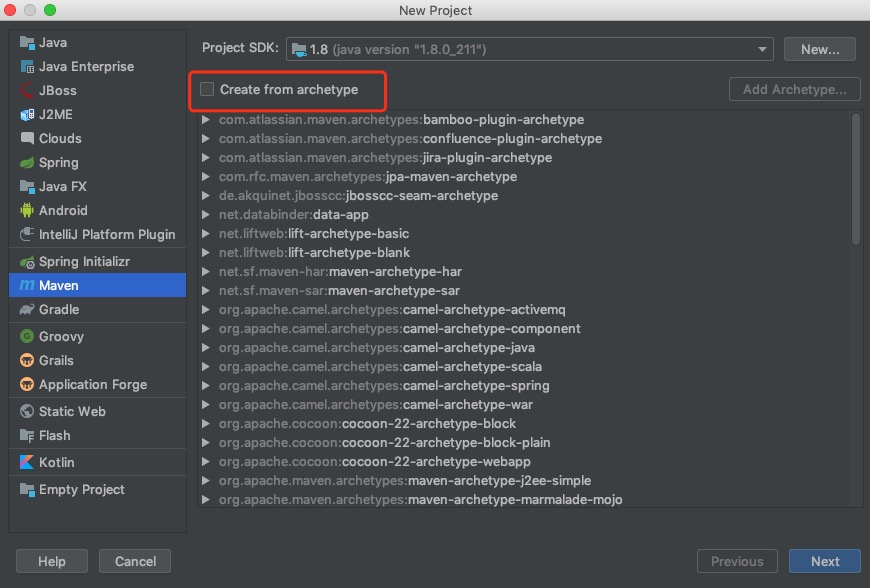The height and width of the screenshot is (588, 870).
Task: Expand maven-archetype-j2ee-simple disclosure triangle
Action: [x=206, y=481]
